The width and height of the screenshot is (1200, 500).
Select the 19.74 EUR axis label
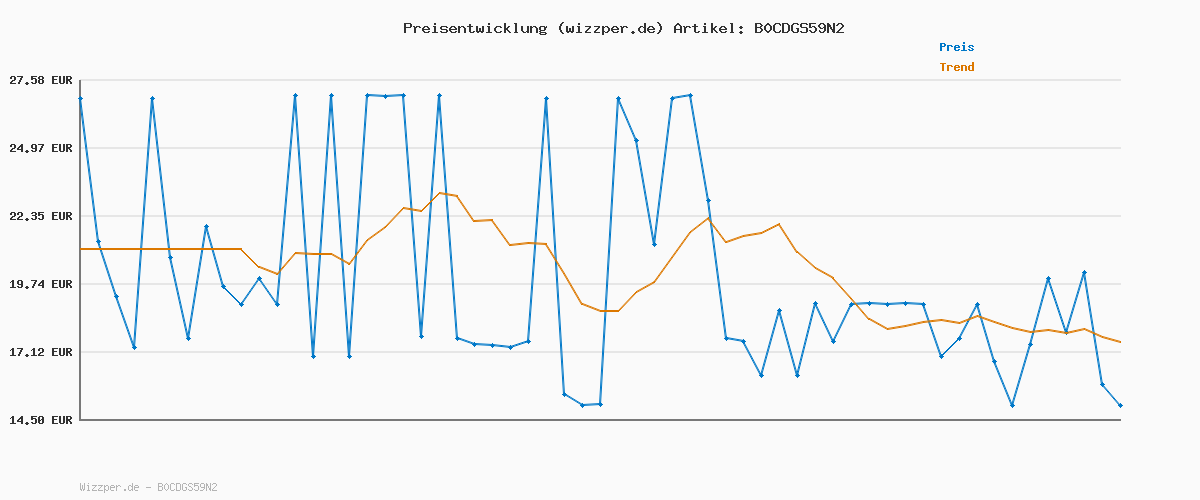click(x=40, y=284)
